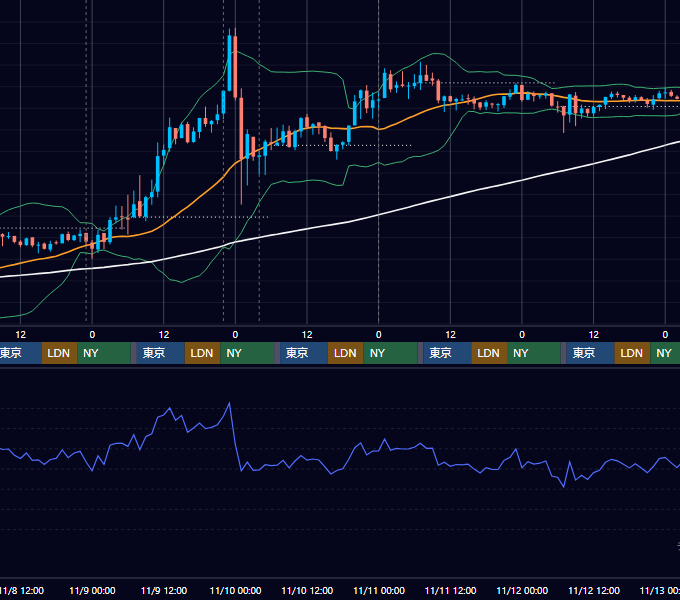This screenshot has height=600, width=680.
Task: Pick the NY session block covering 11/9 00:00
Action: [x=104, y=353]
